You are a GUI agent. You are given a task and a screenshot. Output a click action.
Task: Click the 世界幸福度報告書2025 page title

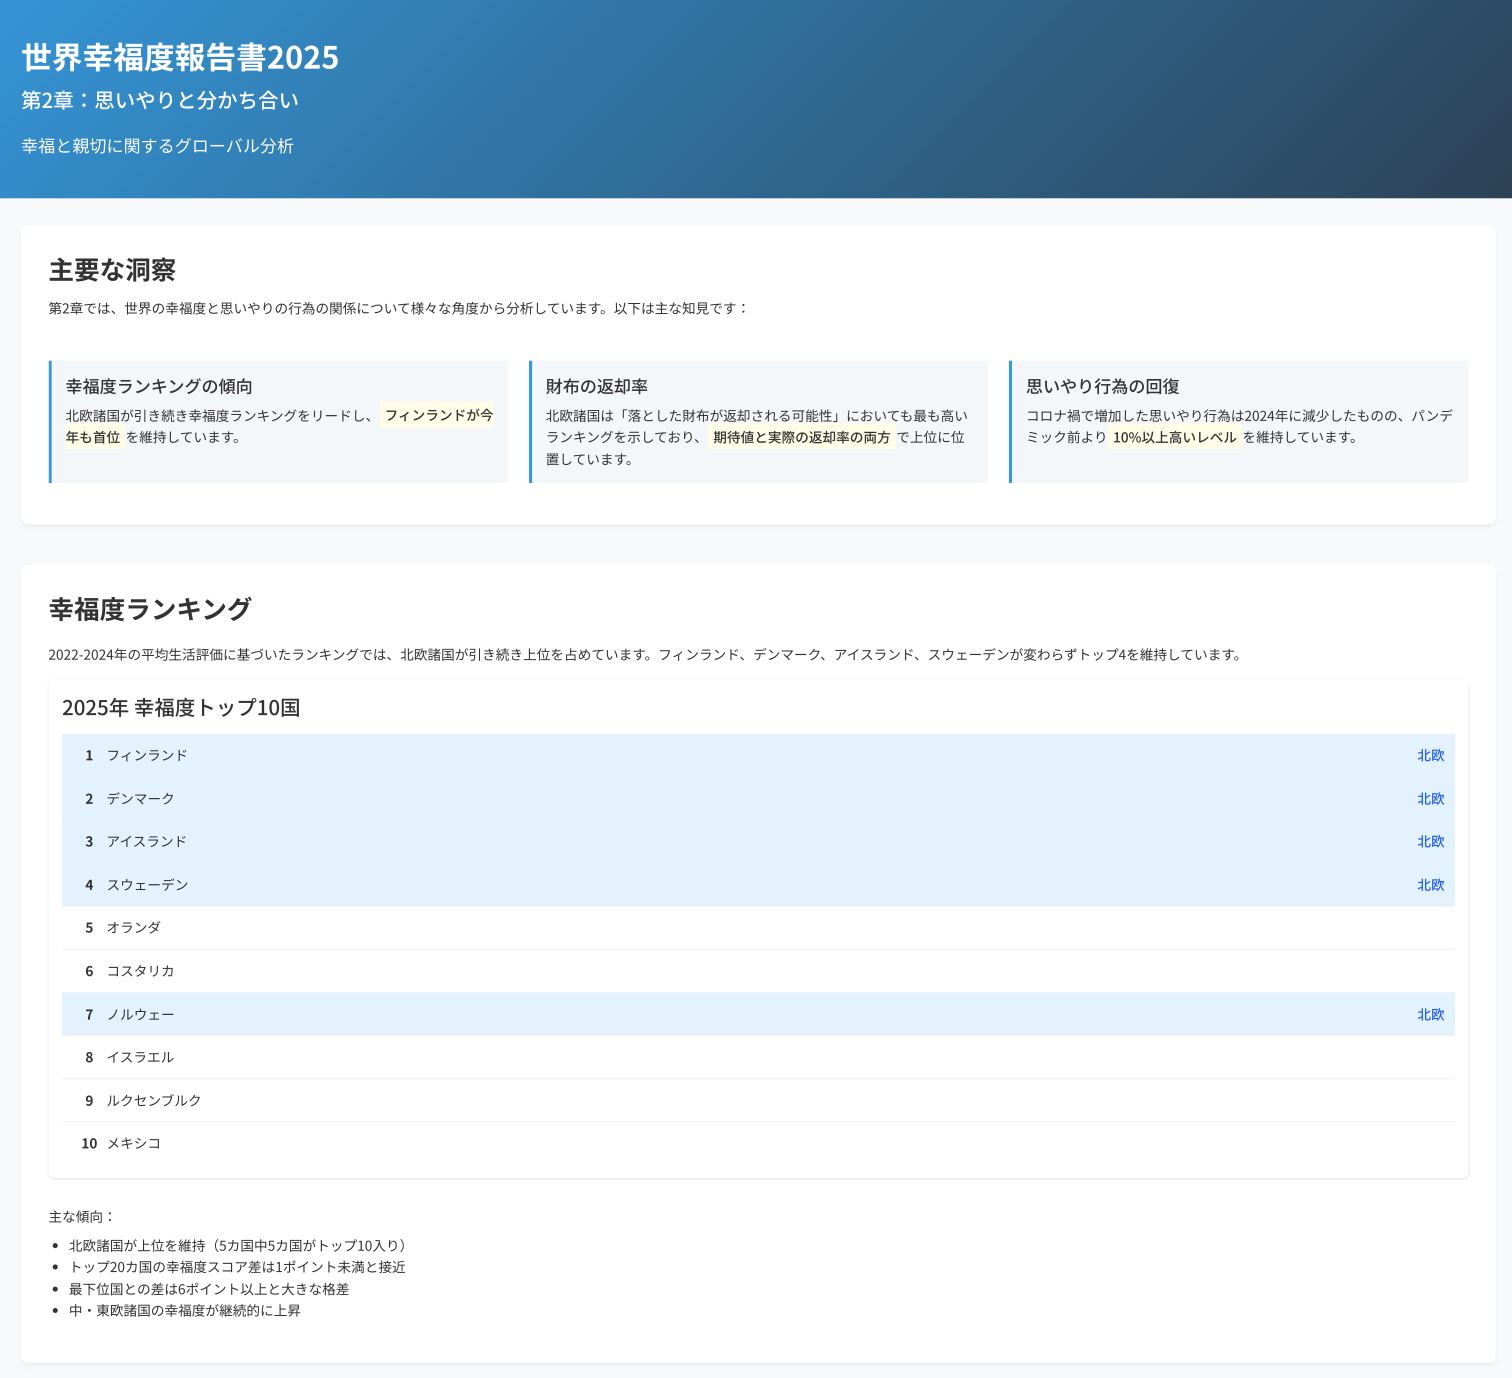coord(180,57)
